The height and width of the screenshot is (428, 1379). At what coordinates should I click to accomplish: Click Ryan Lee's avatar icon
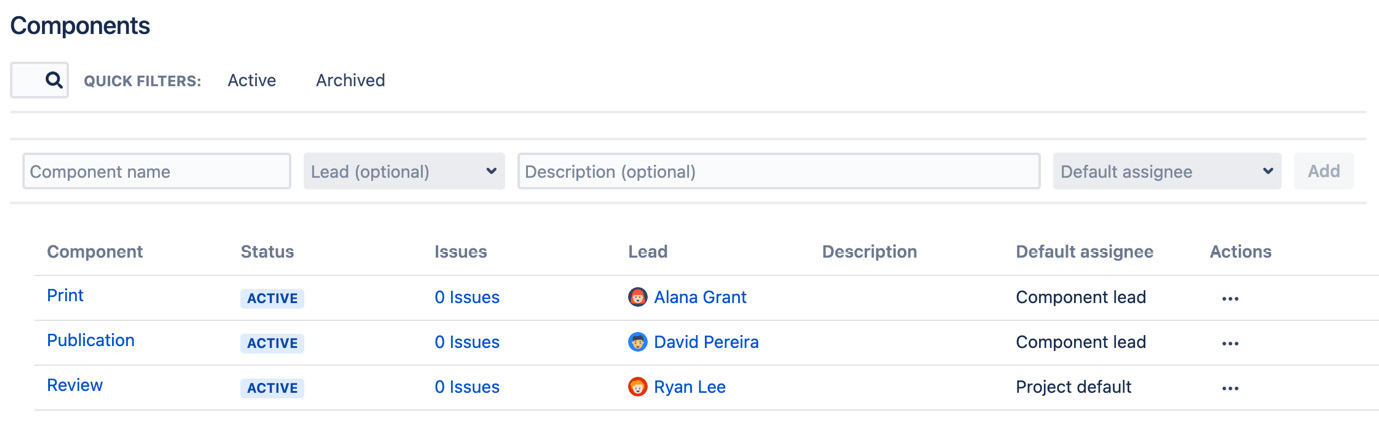click(x=638, y=387)
